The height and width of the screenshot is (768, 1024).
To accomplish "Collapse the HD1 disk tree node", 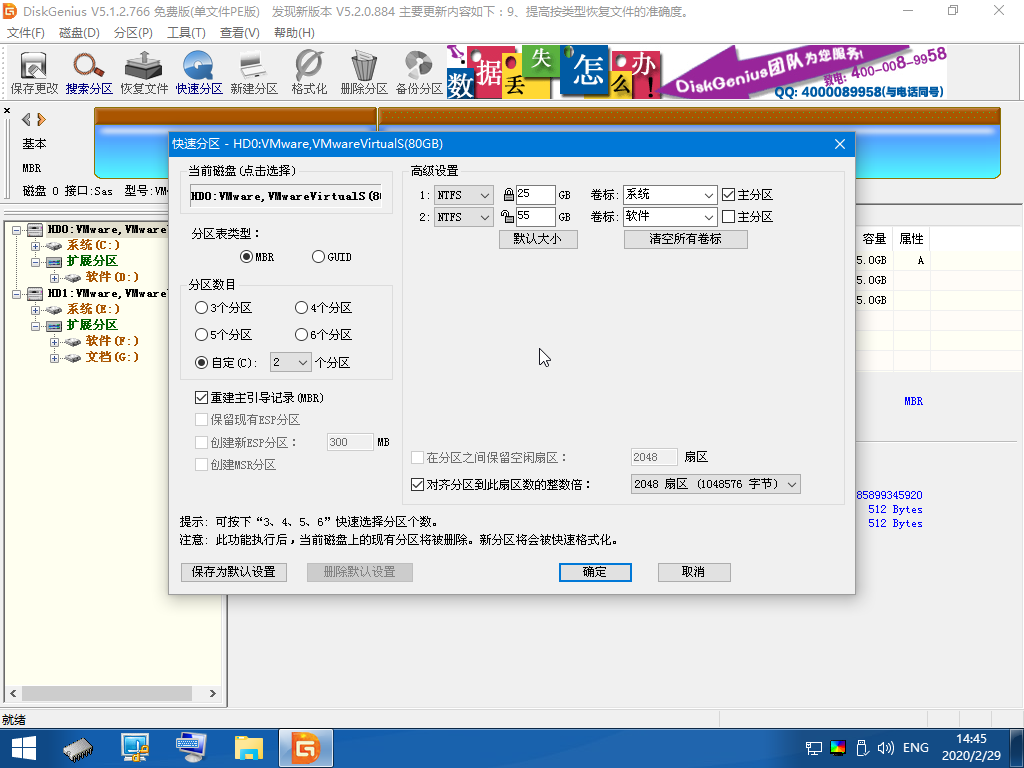I will coord(16,294).
